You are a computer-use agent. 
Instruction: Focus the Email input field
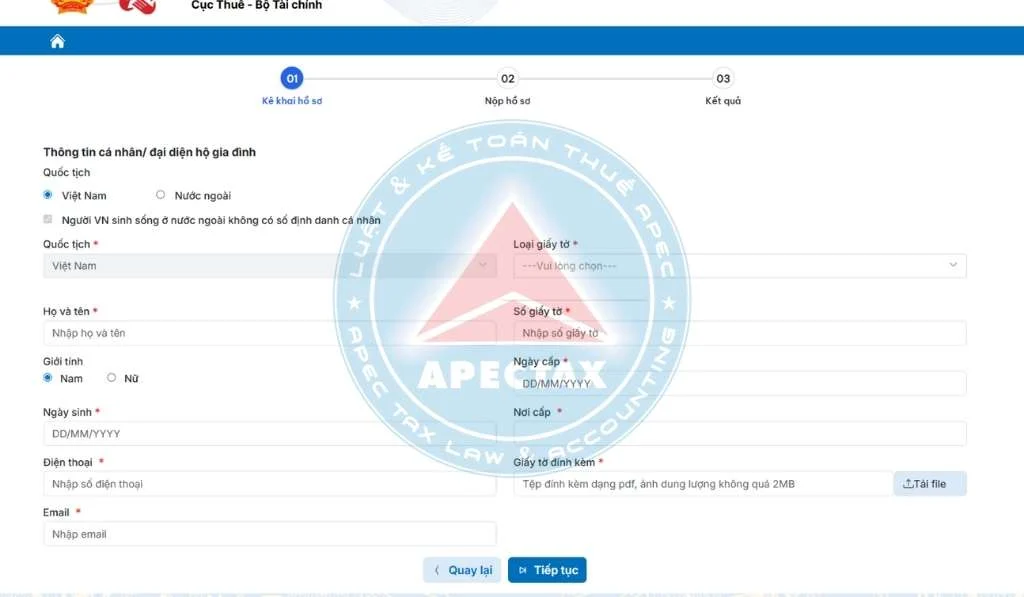pyautogui.click(x=270, y=534)
